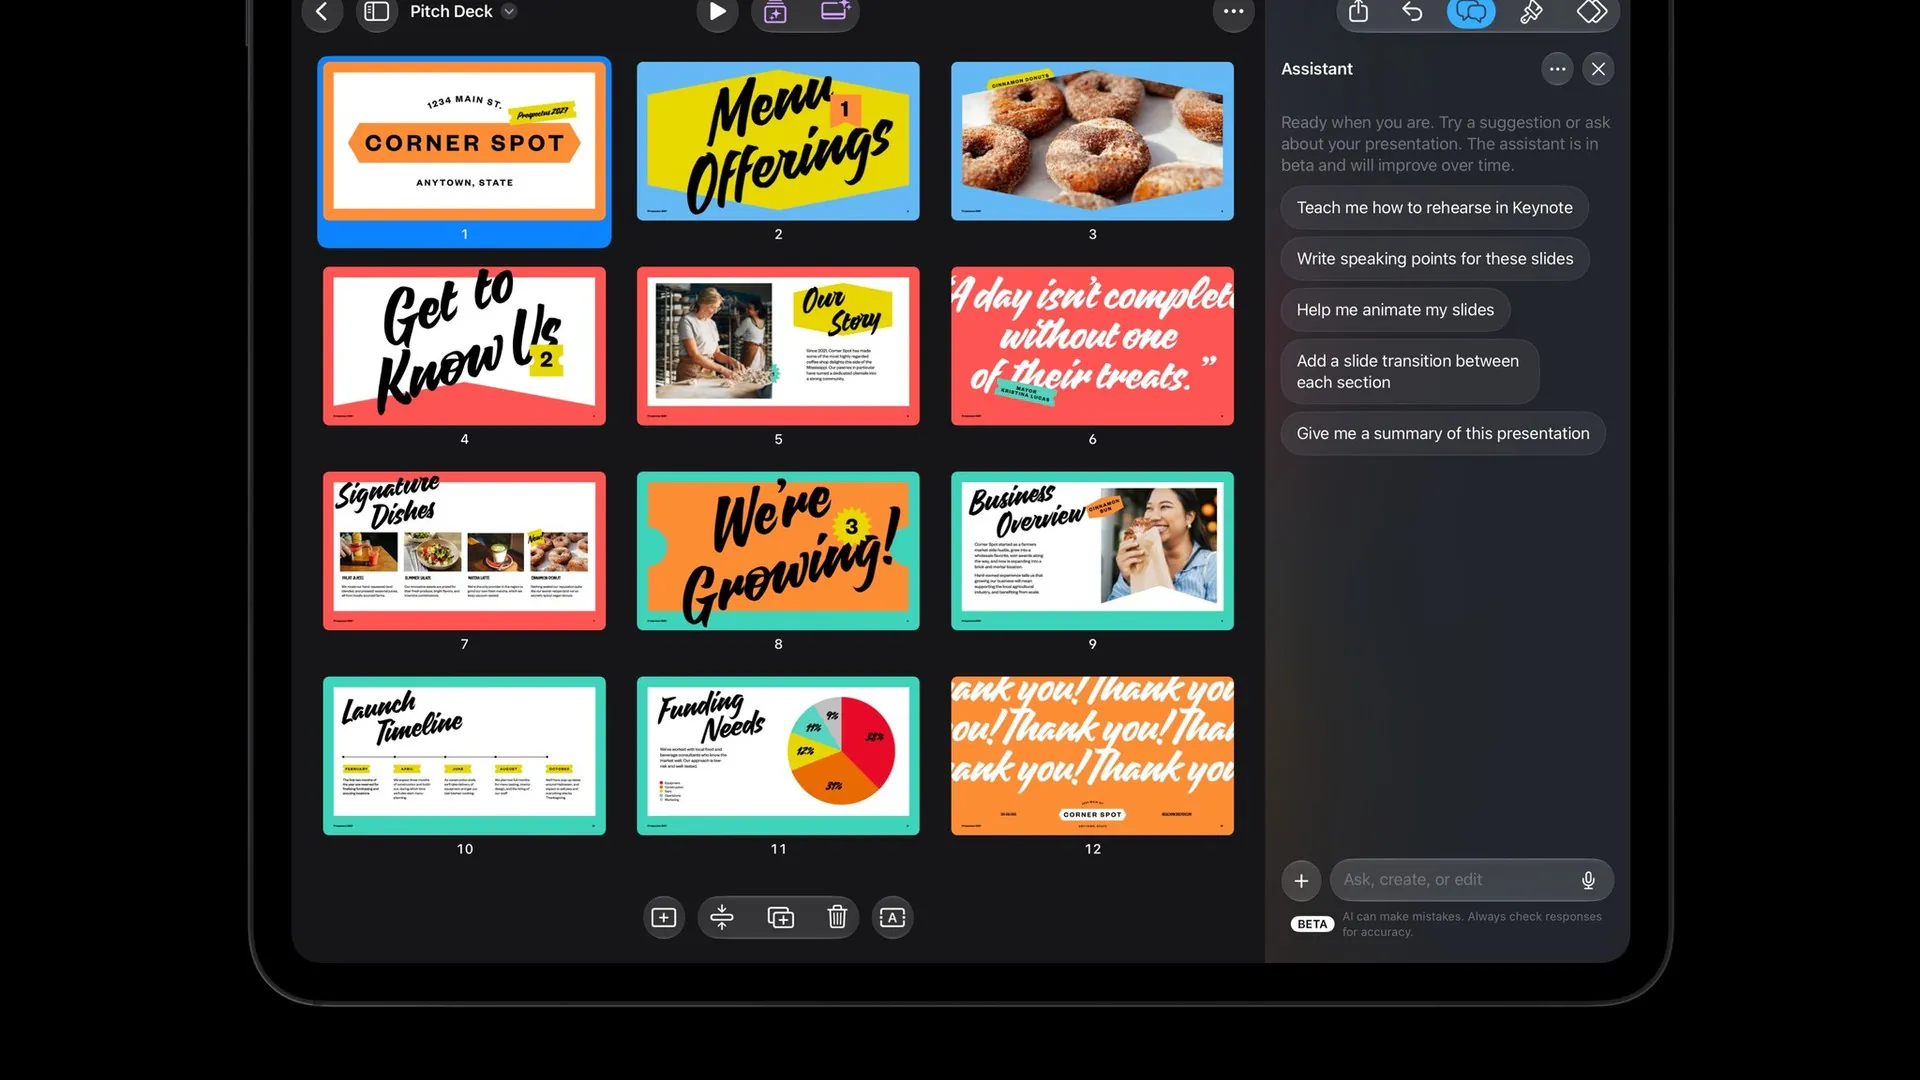The width and height of the screenshot is (1920, 1080).
Task: Select slide 12 Thank you thumbnail
Action: 1092,756
